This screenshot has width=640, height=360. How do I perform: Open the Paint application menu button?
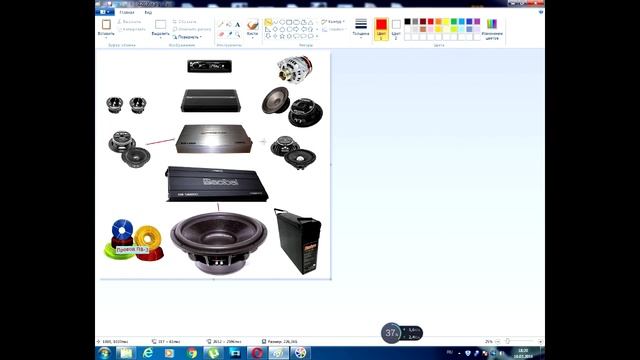(104, 12)
